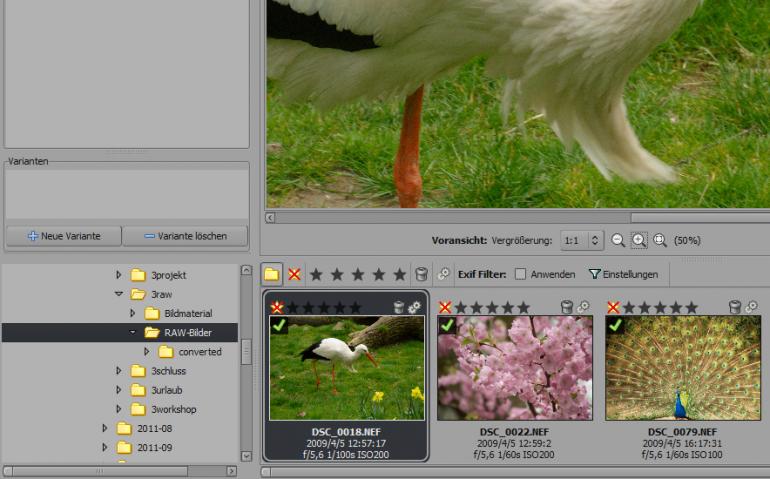Viewport: 770px width, 479px height.
Task: Add DSC_0079.NEF to the processing queue
Action: 751,308
